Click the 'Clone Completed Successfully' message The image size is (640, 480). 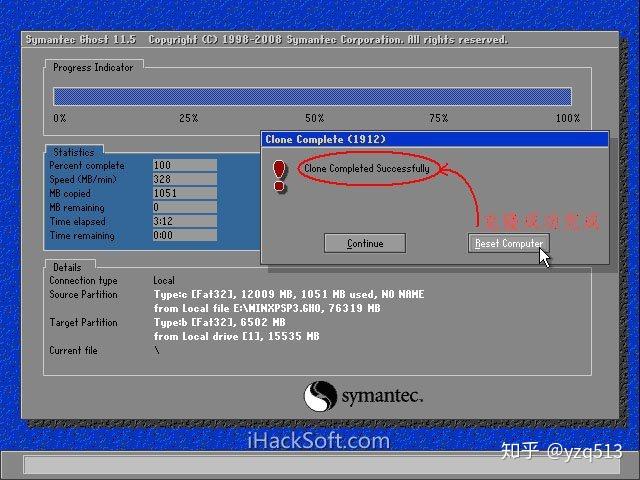pyautogui.click(x=367, y=168)
